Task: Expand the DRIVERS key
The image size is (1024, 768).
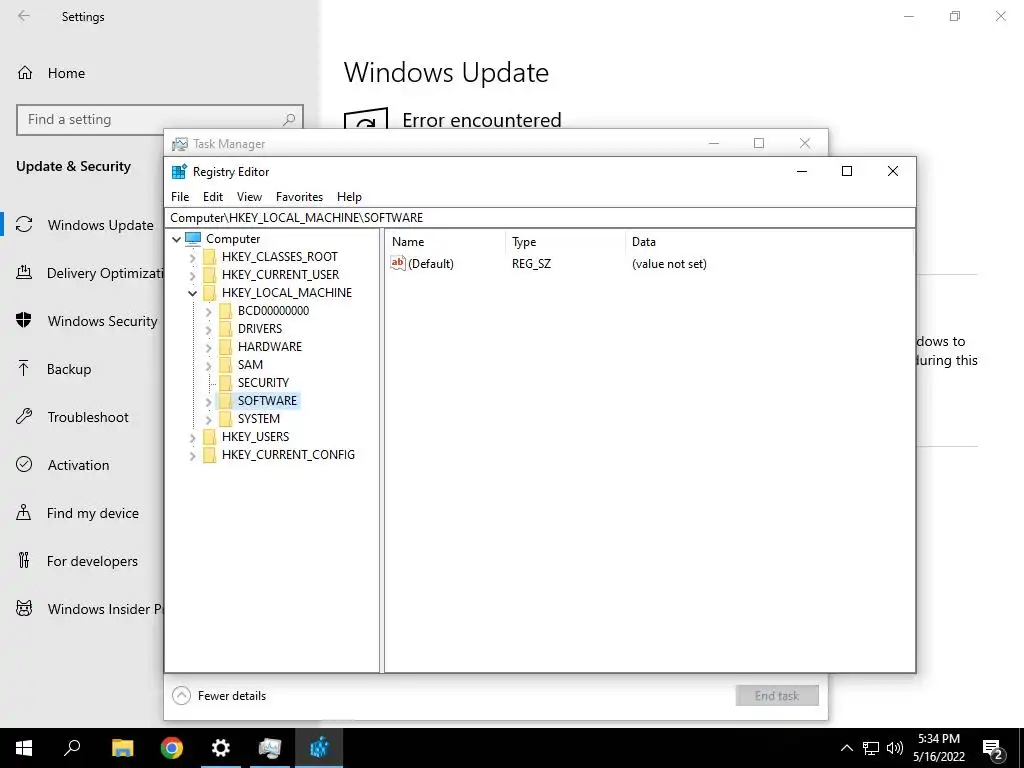Action: (x=208, y=329)
